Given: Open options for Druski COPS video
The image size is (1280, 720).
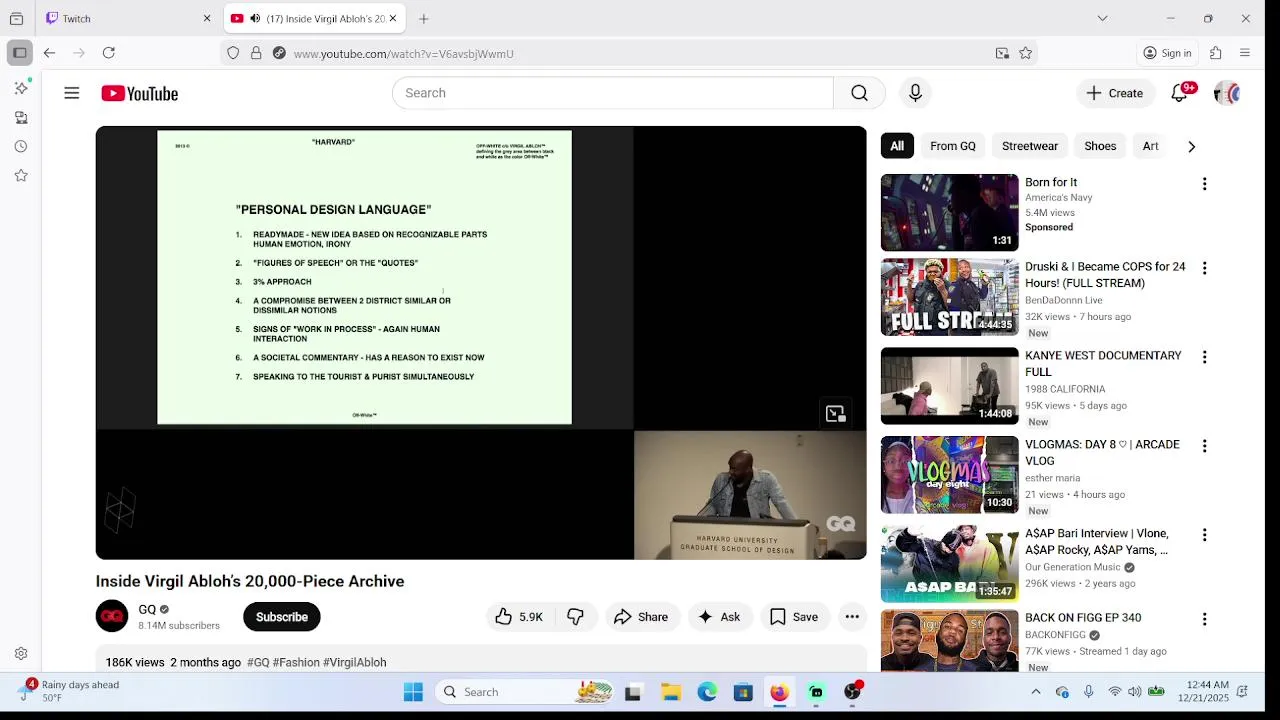Looking at the screenshot, I should pyautogui.click(x=1204, y=268).
